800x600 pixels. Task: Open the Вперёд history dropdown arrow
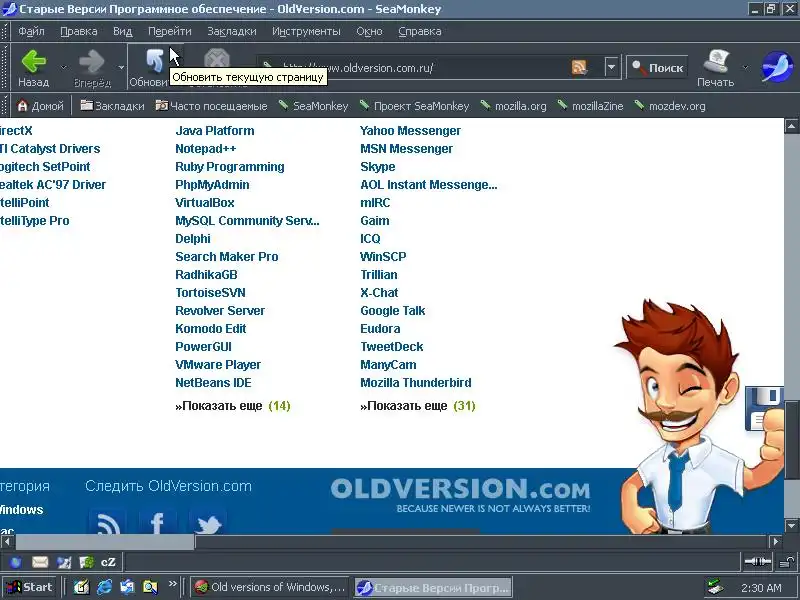click(121, 67)
